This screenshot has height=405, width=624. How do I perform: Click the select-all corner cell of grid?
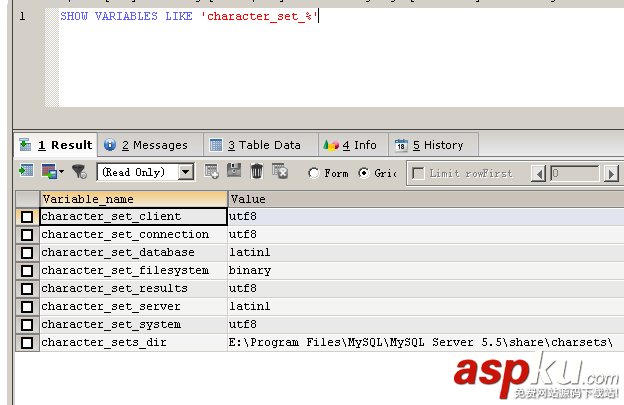(27, 199)
